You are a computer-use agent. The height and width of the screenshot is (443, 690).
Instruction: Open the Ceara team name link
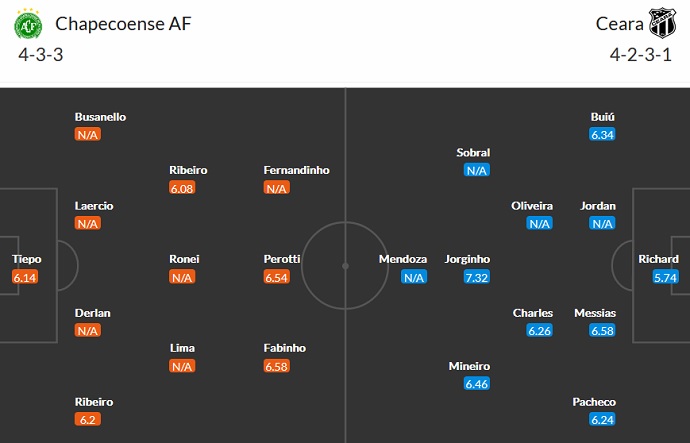click(617, 22)
